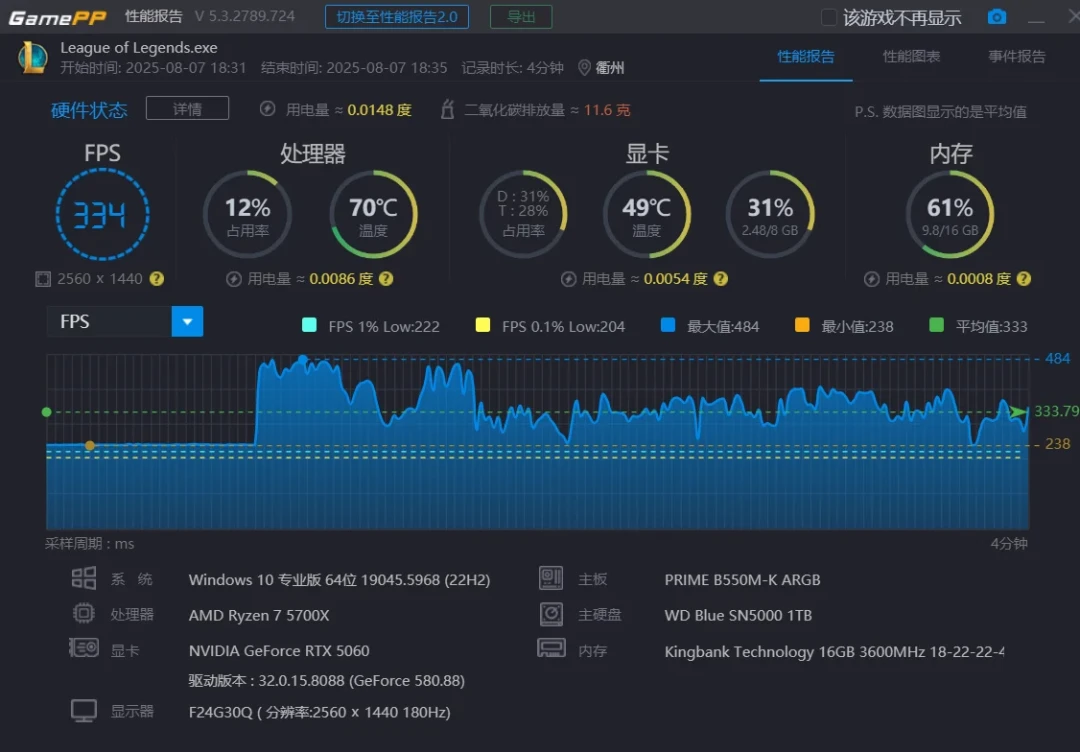The image size is (1080, 752).
Task: Click the 切换至性能报告2.0 button
Action: (397, 17)
